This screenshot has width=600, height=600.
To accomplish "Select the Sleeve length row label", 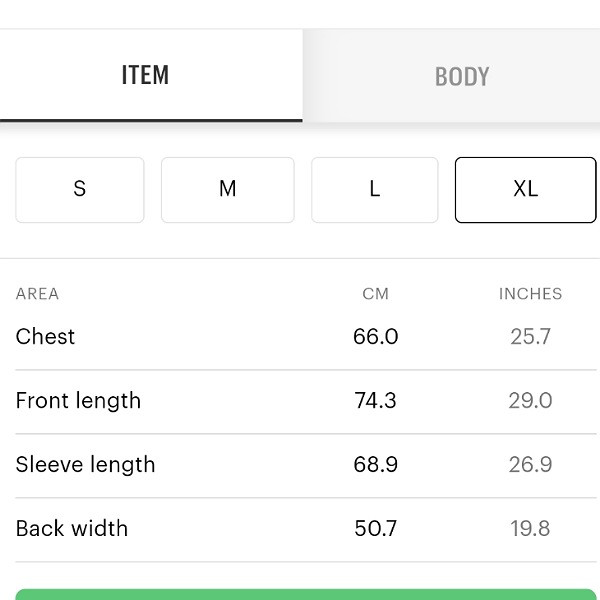I will pos(86,465).
